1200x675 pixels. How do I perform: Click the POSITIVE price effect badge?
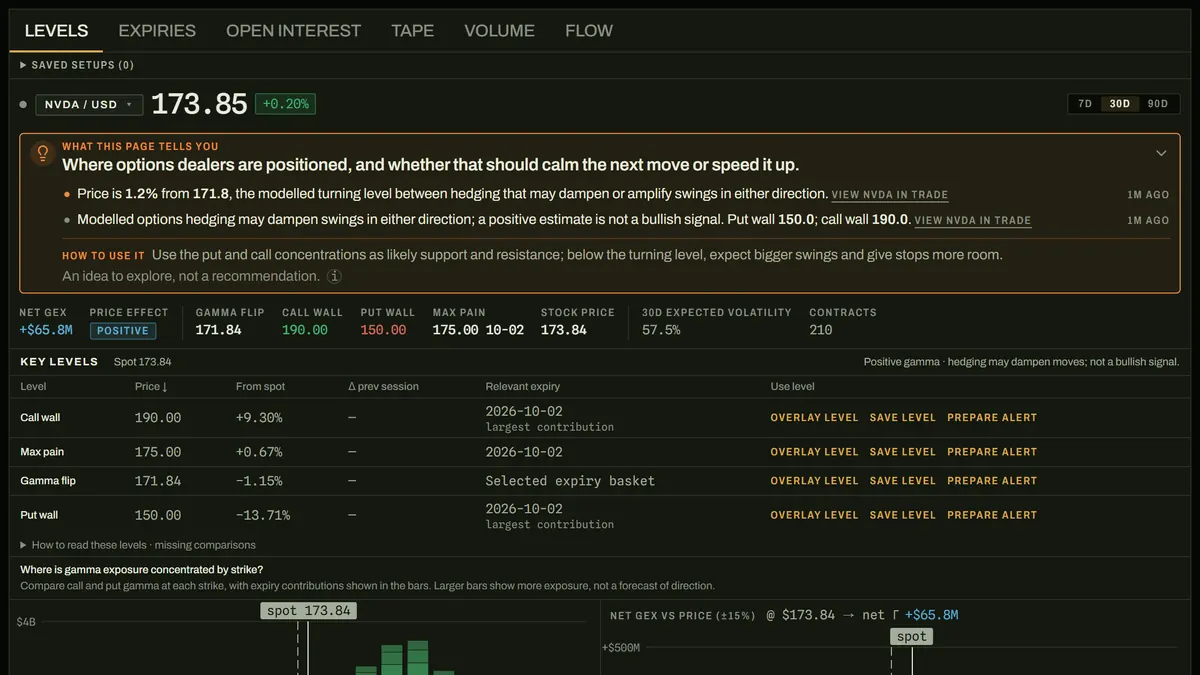(x=123, y=331)
